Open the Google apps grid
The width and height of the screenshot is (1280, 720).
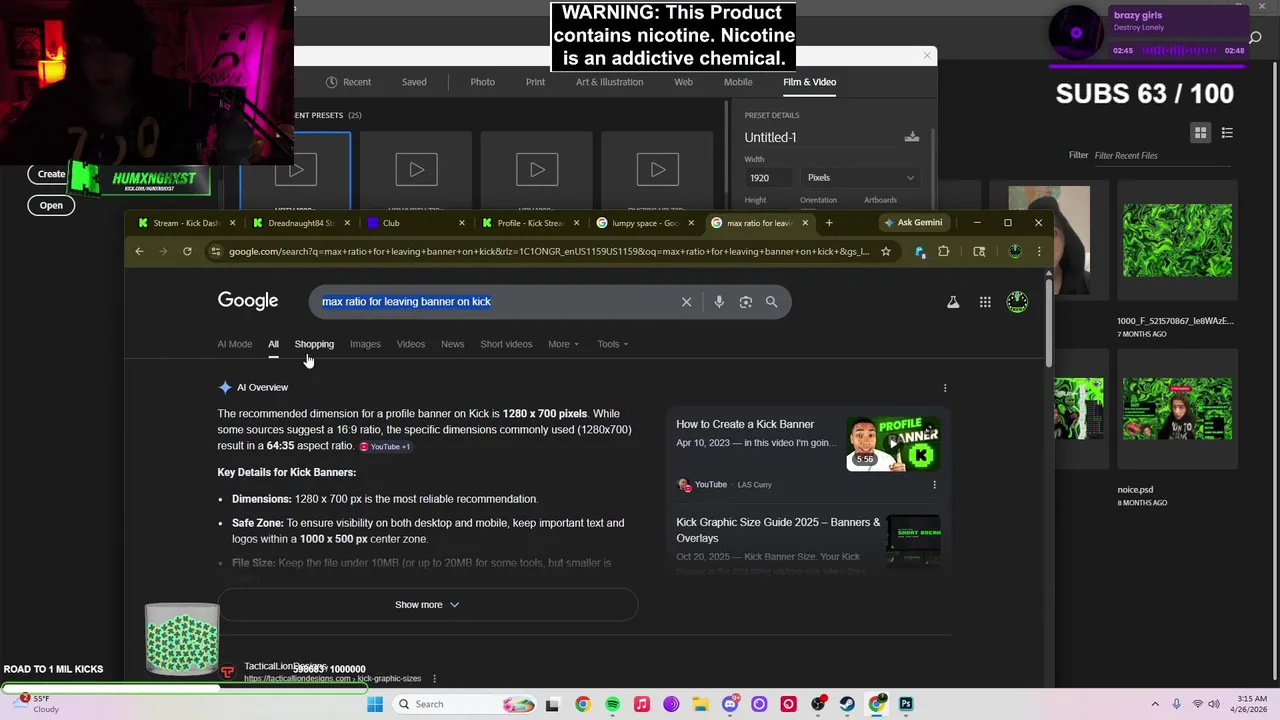coord(985,302)
